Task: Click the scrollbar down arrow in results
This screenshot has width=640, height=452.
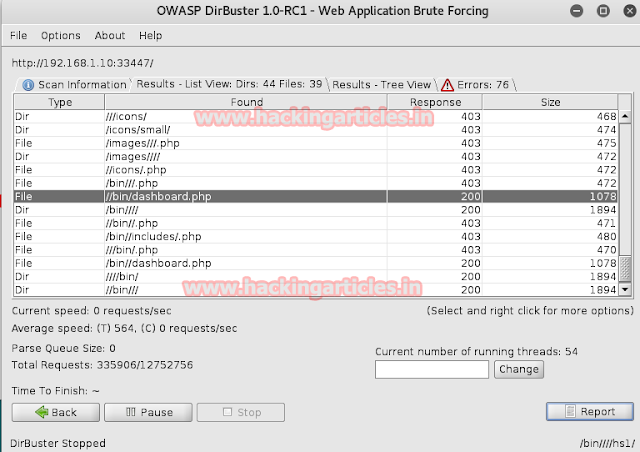Action: click(625, 289)
